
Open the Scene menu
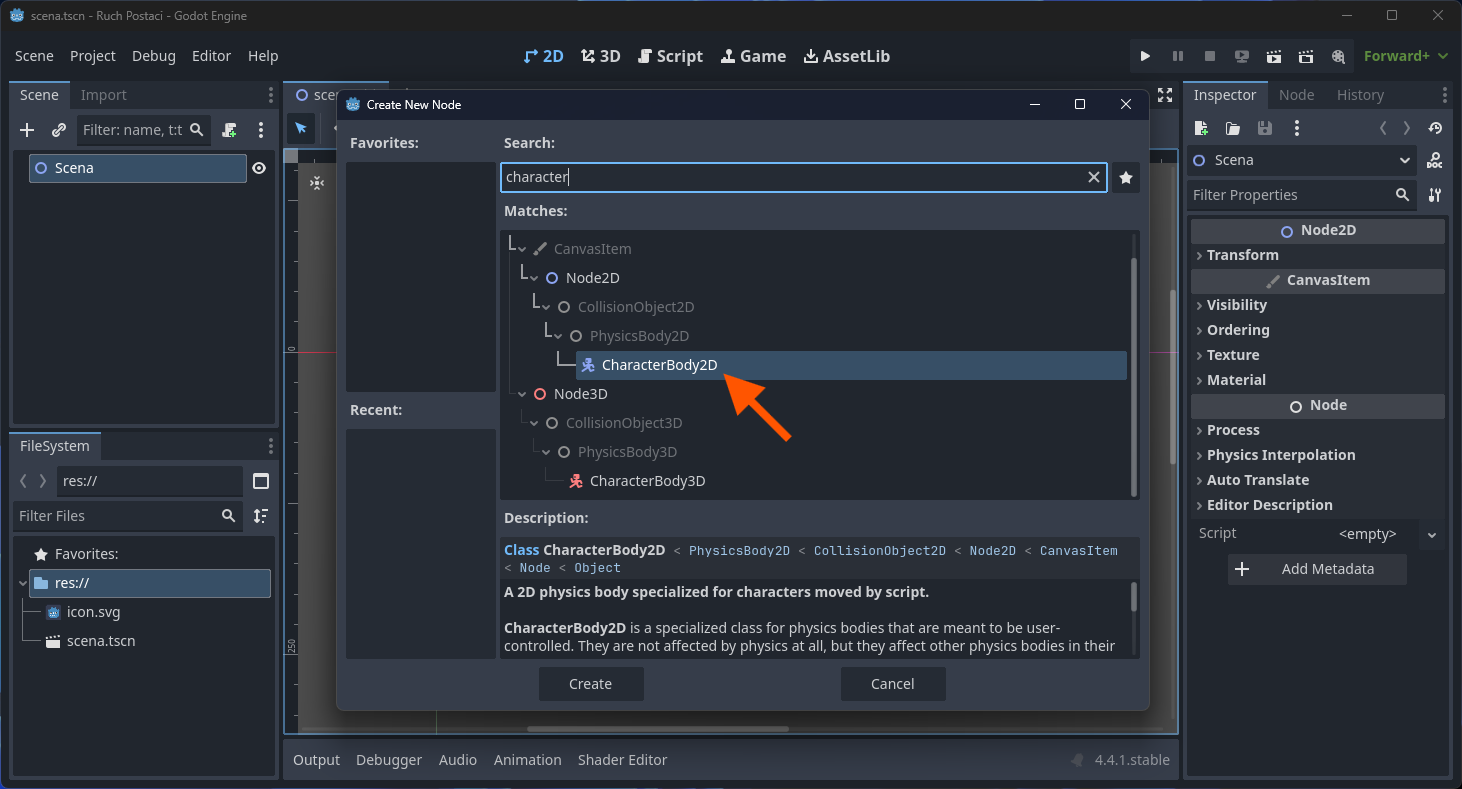tap(35, 56)
